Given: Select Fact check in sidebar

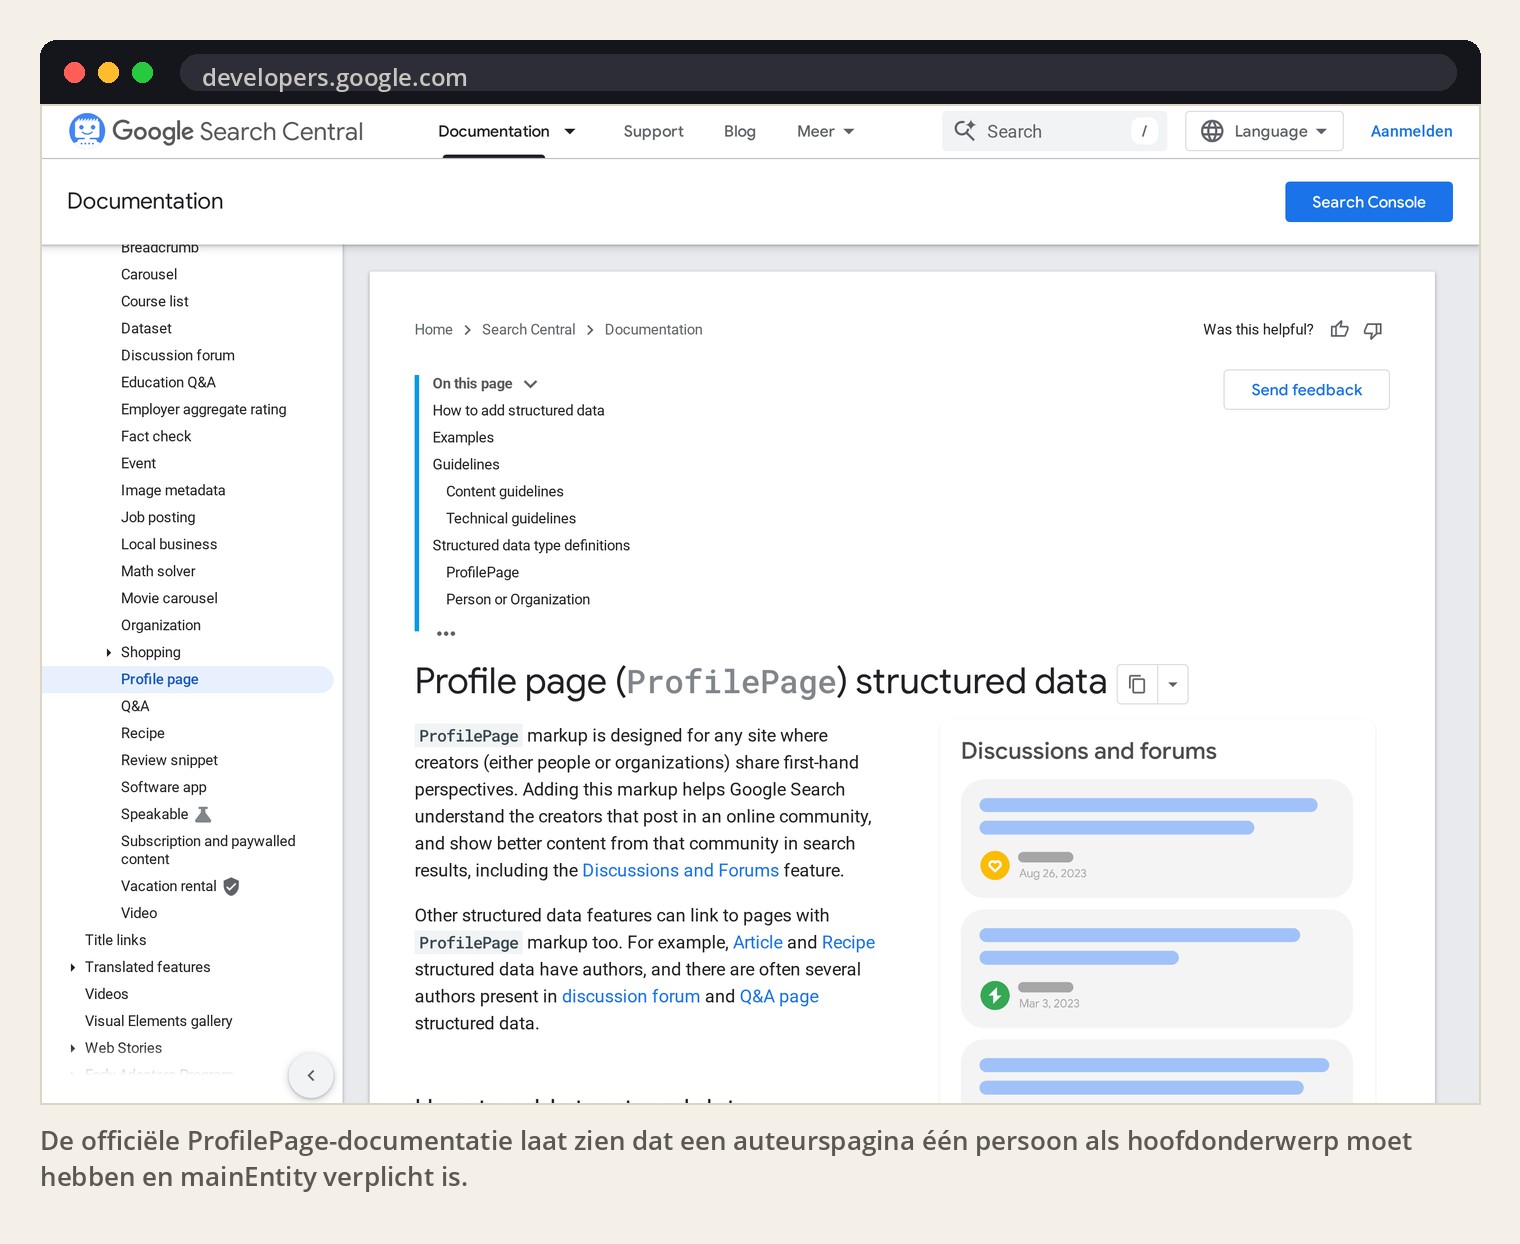Looking at the screenshot, I should (156, 436).
